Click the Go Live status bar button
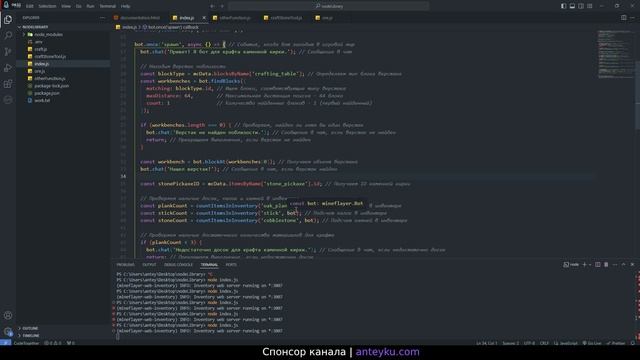Viewport: 640px width, 360px height. coord(592,343)
